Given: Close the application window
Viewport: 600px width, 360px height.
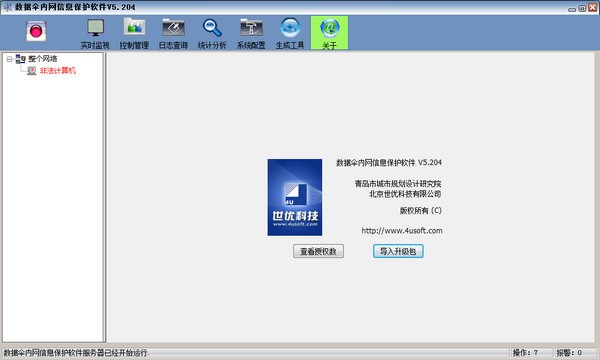Looking at the screenshot, I should tap(592, 8).
